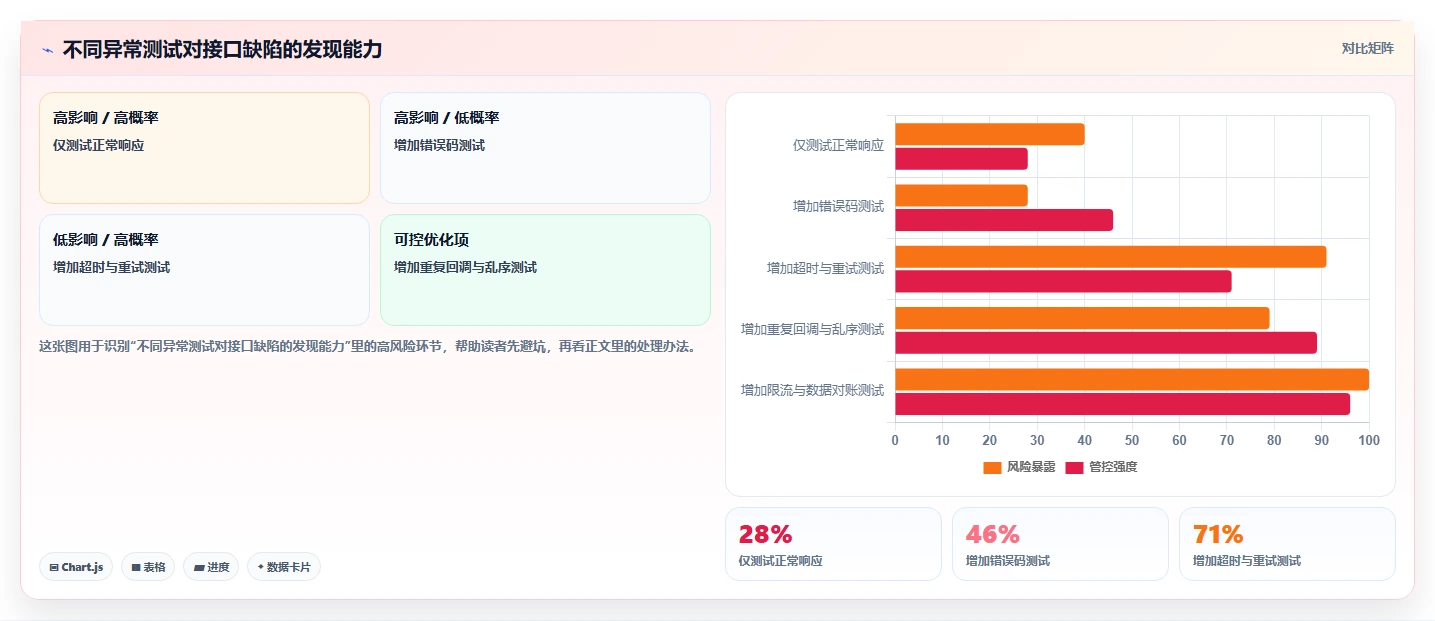The width and height of the screenshot is (1435, 621).
Task: Click red bar for 增加限流与数据对账测试
Action: (x=1123, y=404)
